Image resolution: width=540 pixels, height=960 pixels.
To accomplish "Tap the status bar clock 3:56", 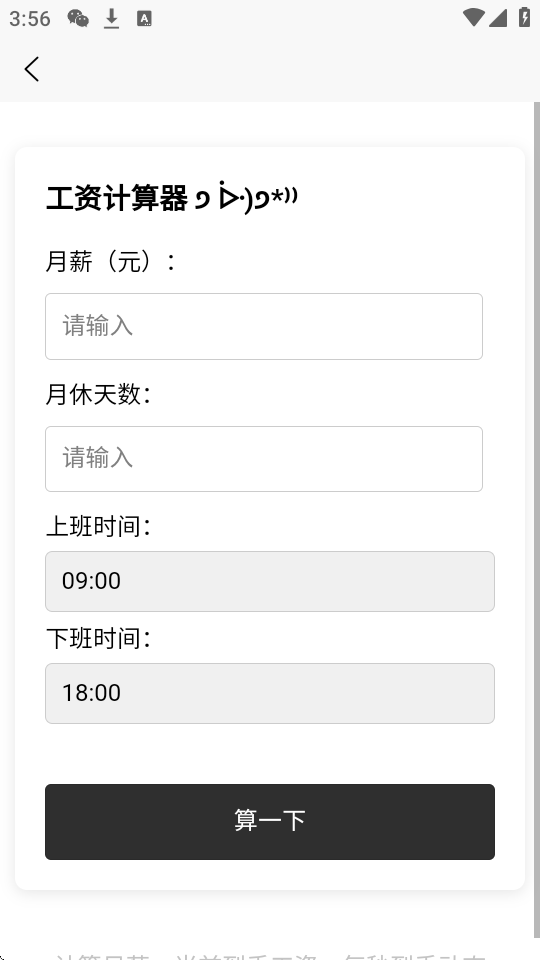I will click(29, 19).
